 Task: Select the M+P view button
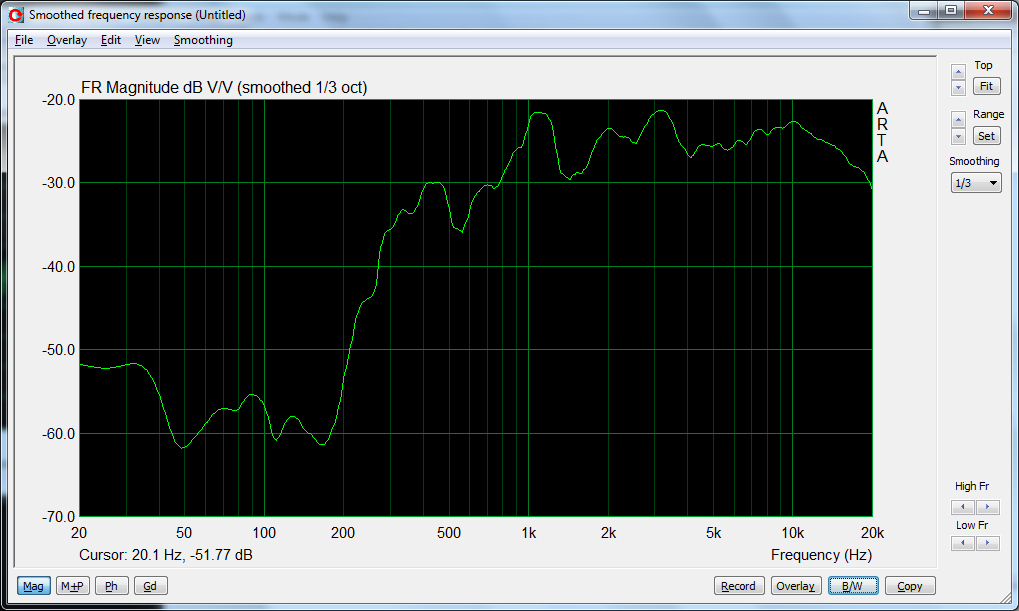72,586
